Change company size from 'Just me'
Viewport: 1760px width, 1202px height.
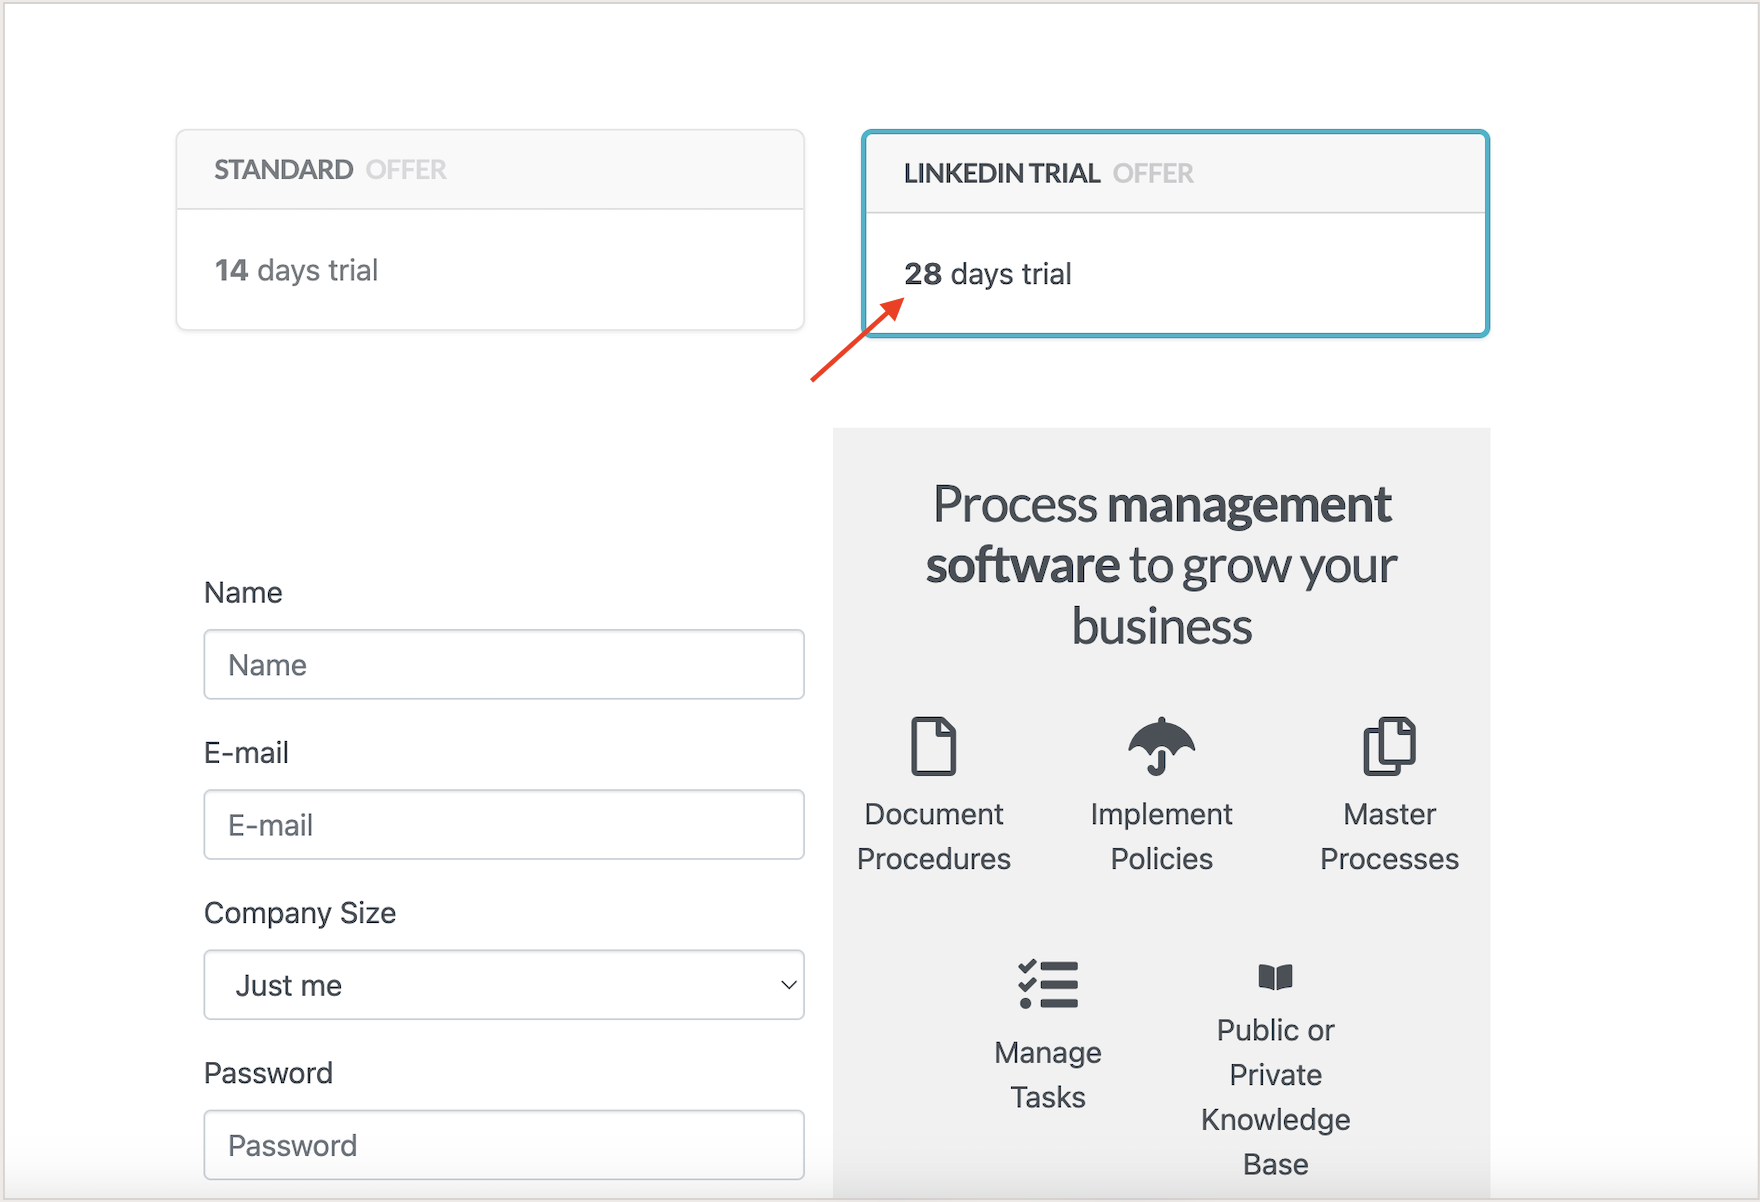coord(503,985)
